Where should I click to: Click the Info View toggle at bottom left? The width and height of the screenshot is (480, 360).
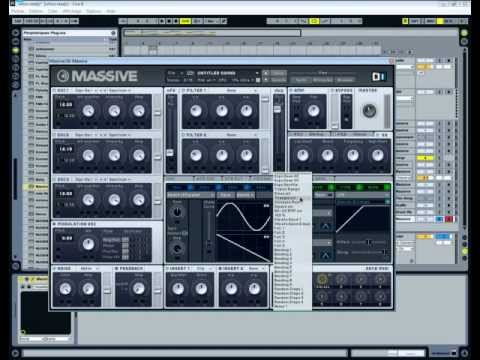pos(15,353)
